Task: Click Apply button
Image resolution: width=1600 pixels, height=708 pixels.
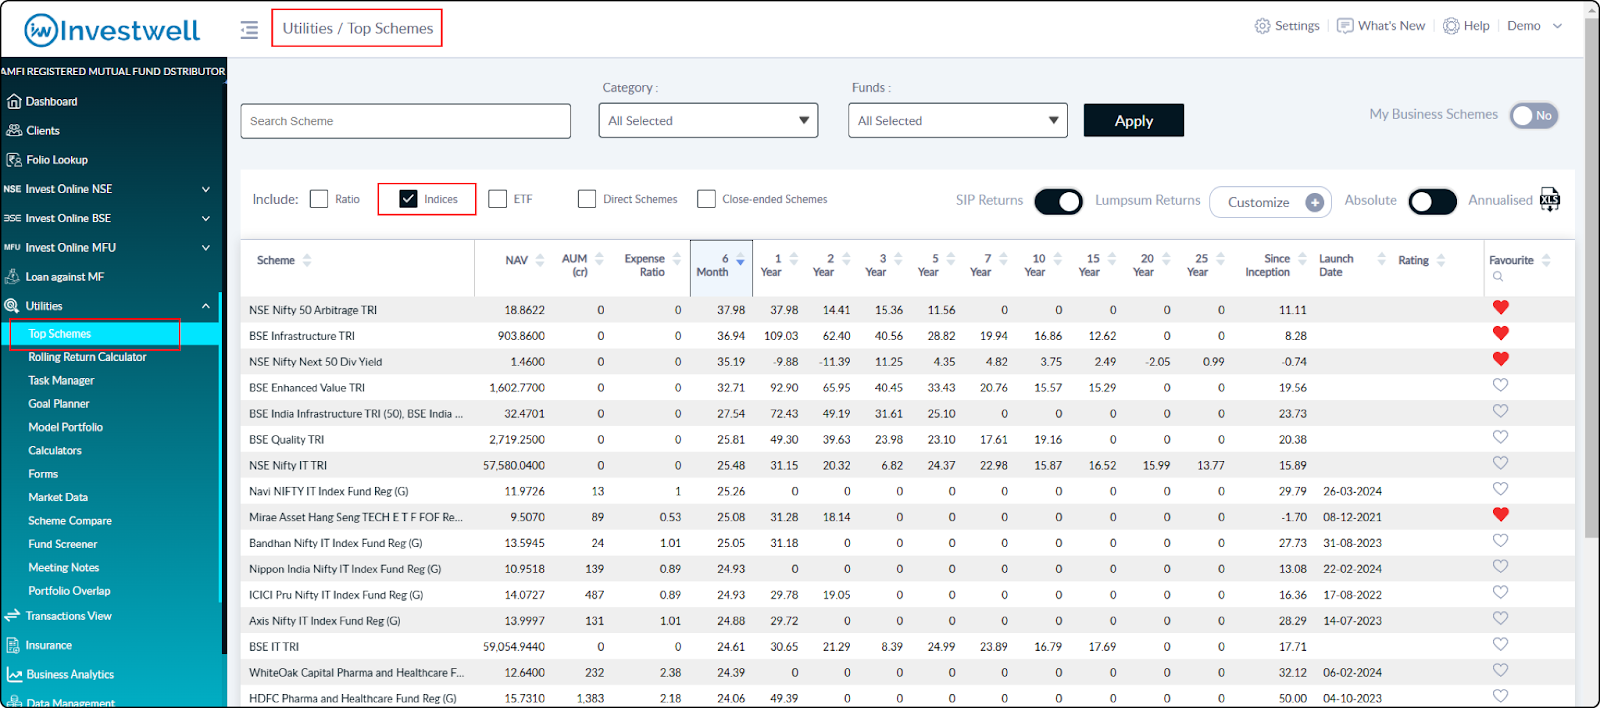Action: pyautogui.click(x=1134, y=121)
